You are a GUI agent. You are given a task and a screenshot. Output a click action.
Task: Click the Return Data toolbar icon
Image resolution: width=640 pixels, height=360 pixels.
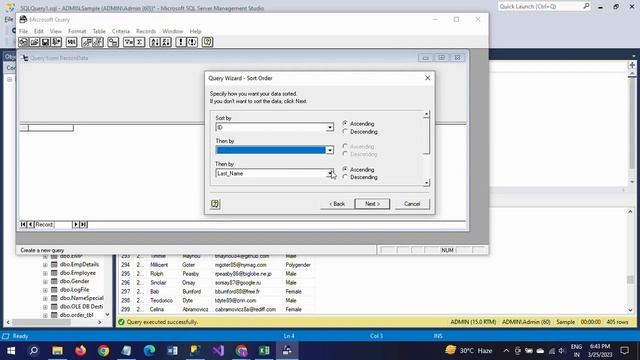pyautogui.click(x=56, y=42)
